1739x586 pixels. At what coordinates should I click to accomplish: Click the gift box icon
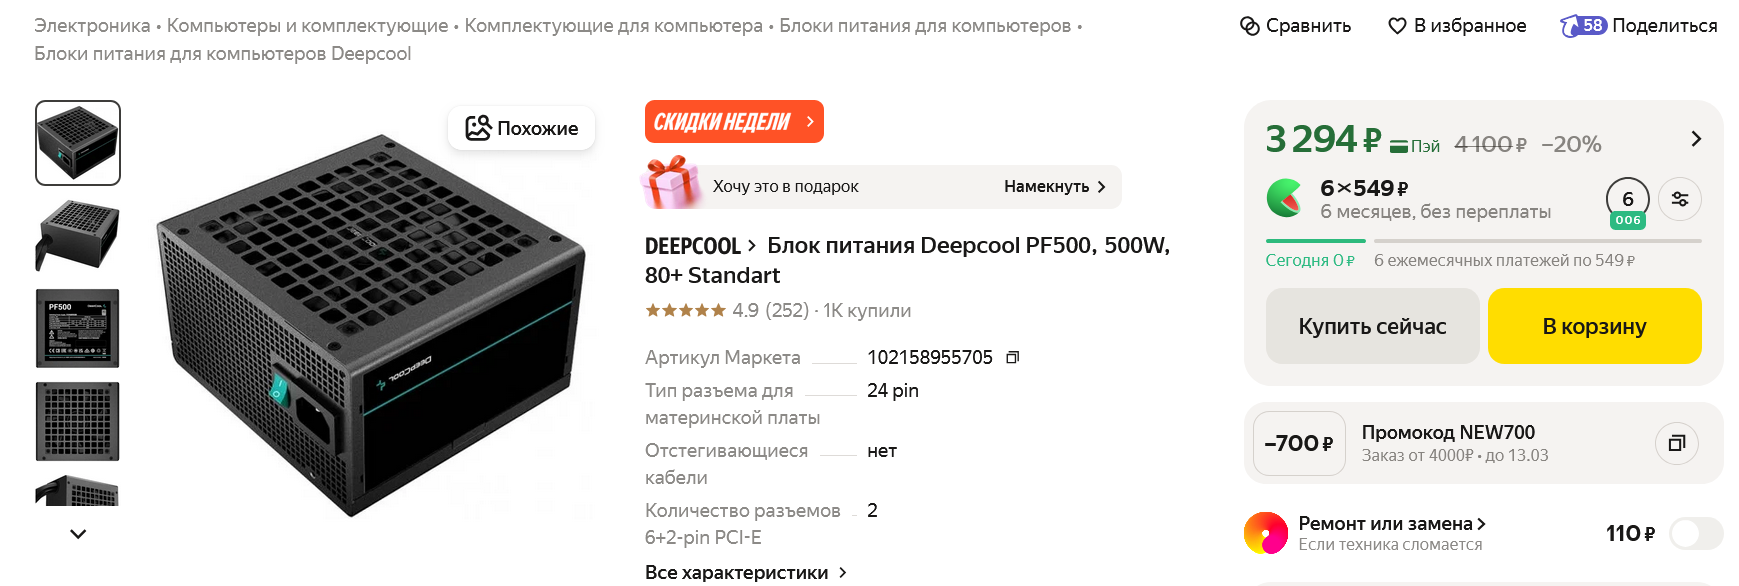click(x=672, y=184)
